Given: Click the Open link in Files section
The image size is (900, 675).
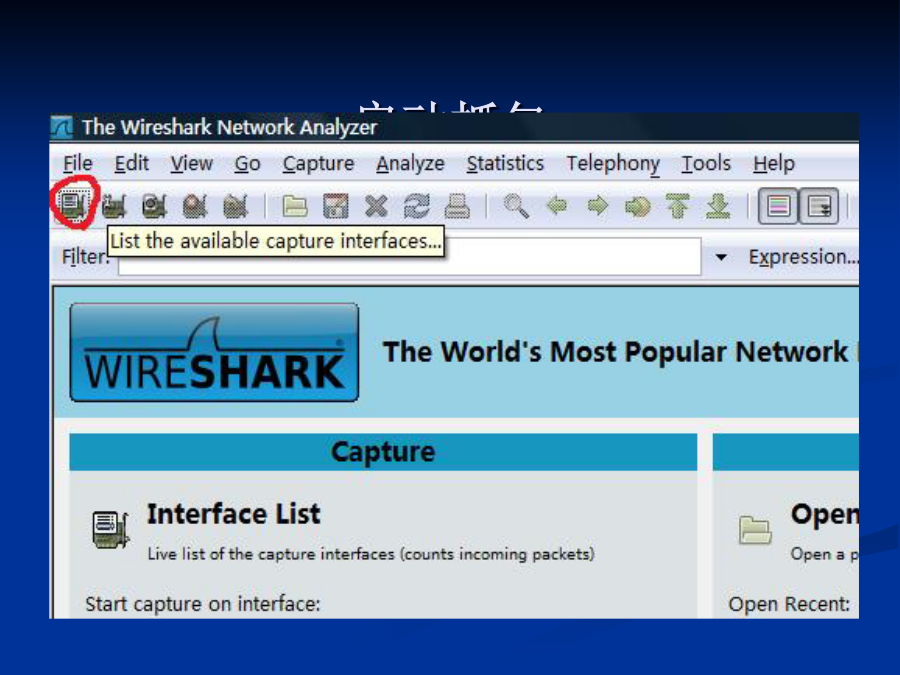Looking at the screenshot, I should click(825, 514).
